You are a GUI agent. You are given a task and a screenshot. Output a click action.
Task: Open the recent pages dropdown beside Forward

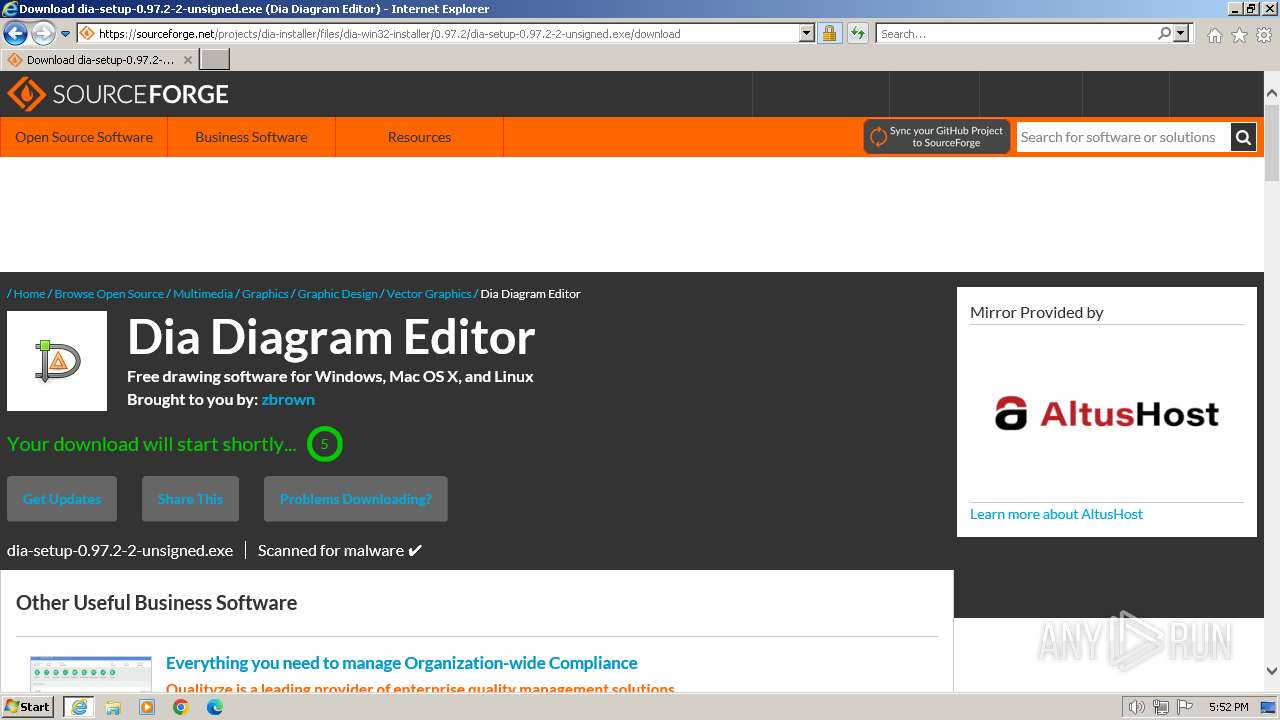tap(65, 33)
